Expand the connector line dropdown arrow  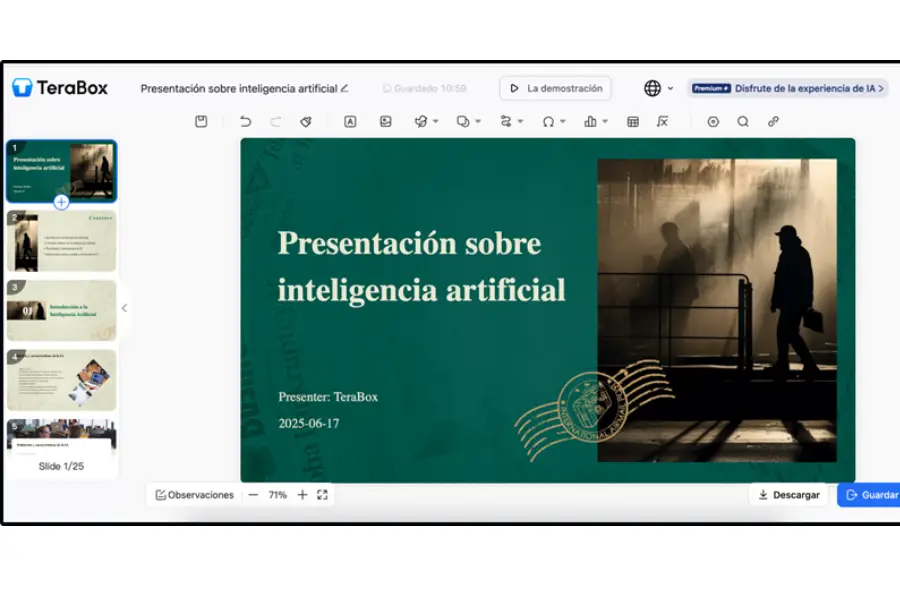coord(521,121)
